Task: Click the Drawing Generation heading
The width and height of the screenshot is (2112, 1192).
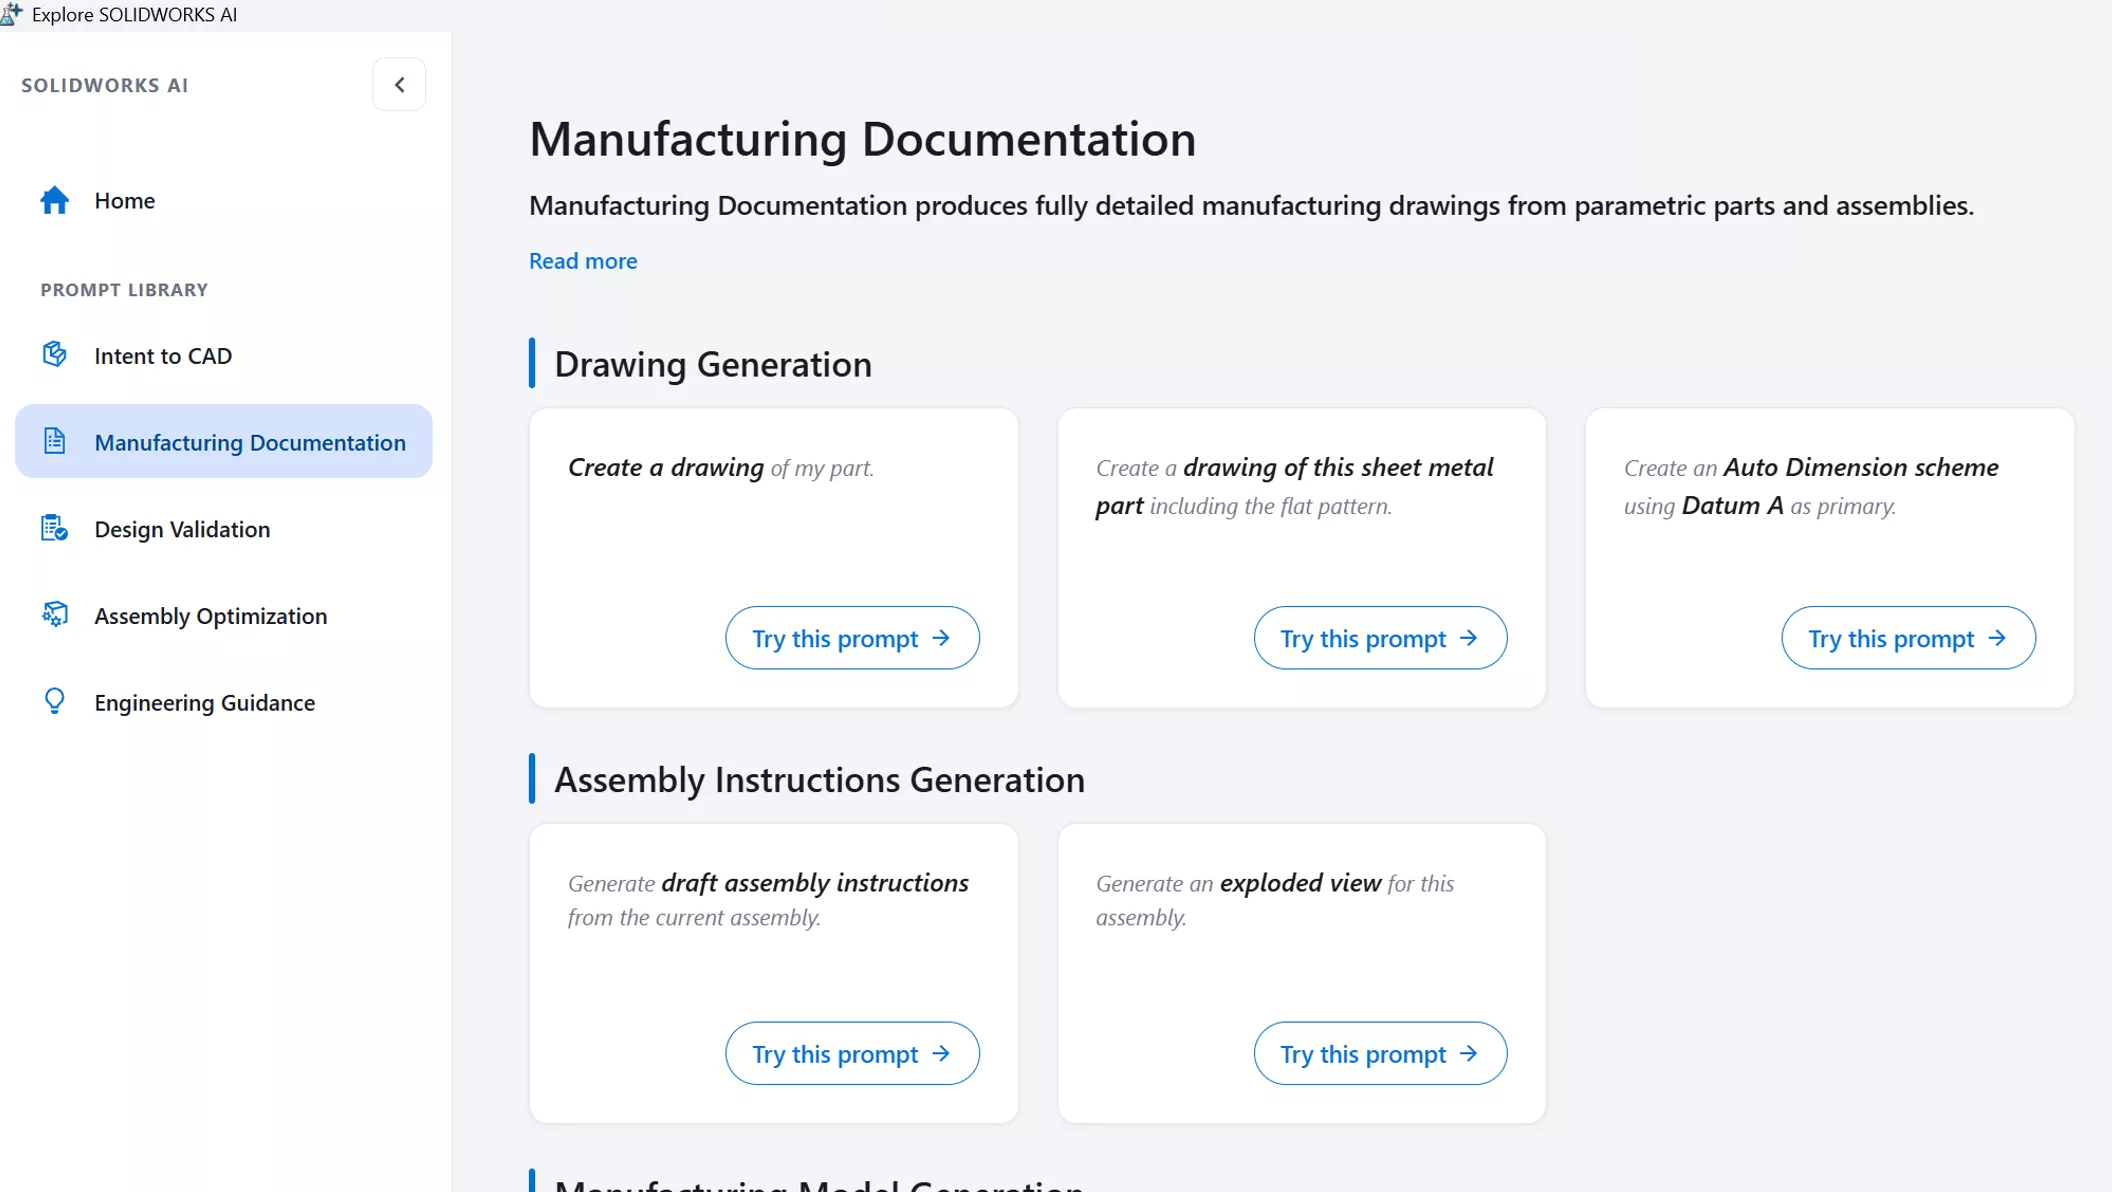Action: pos(713,364)
